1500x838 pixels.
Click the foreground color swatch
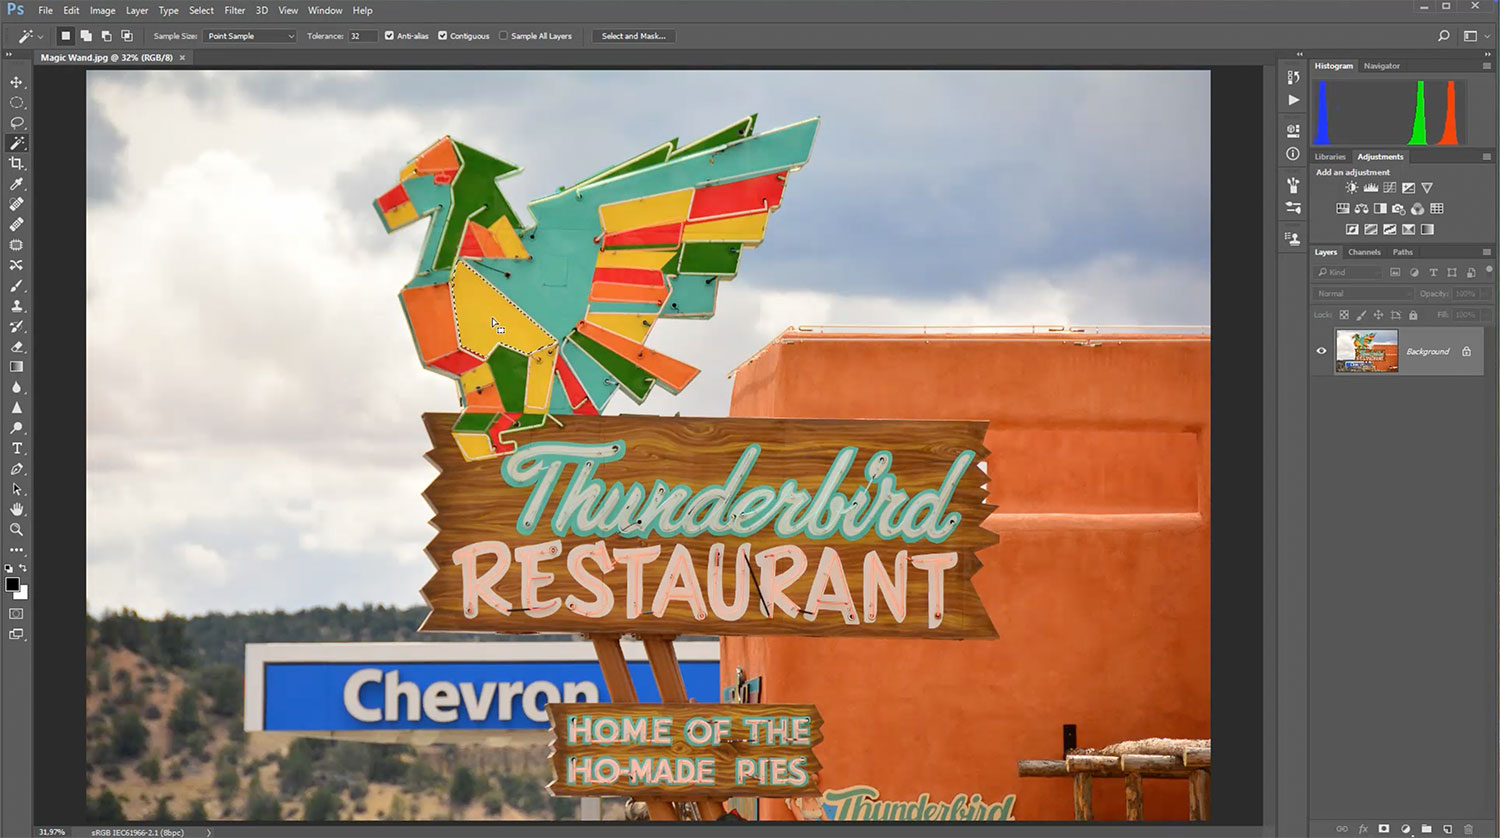(x=12, y=585)
